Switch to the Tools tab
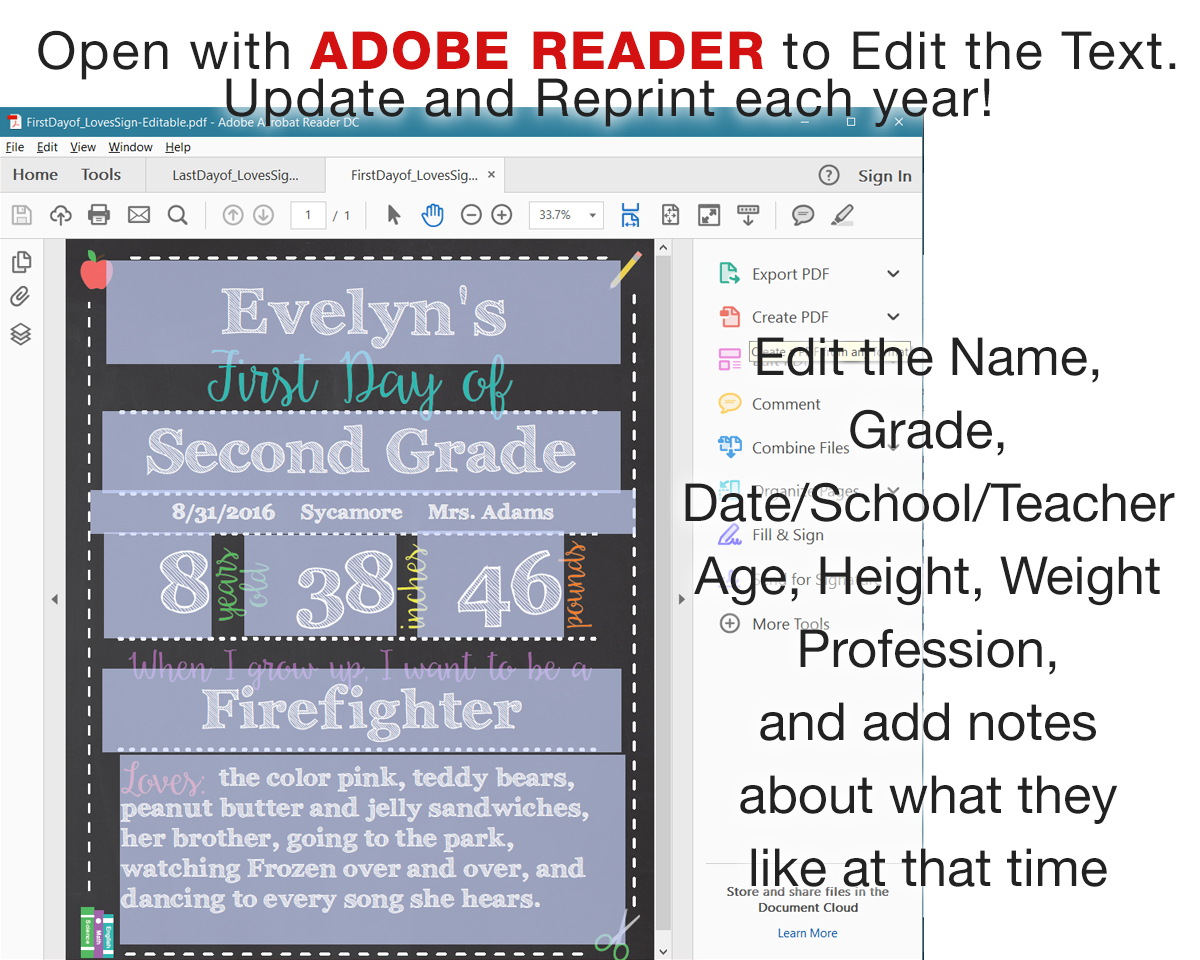 click(x=101, y=175)
